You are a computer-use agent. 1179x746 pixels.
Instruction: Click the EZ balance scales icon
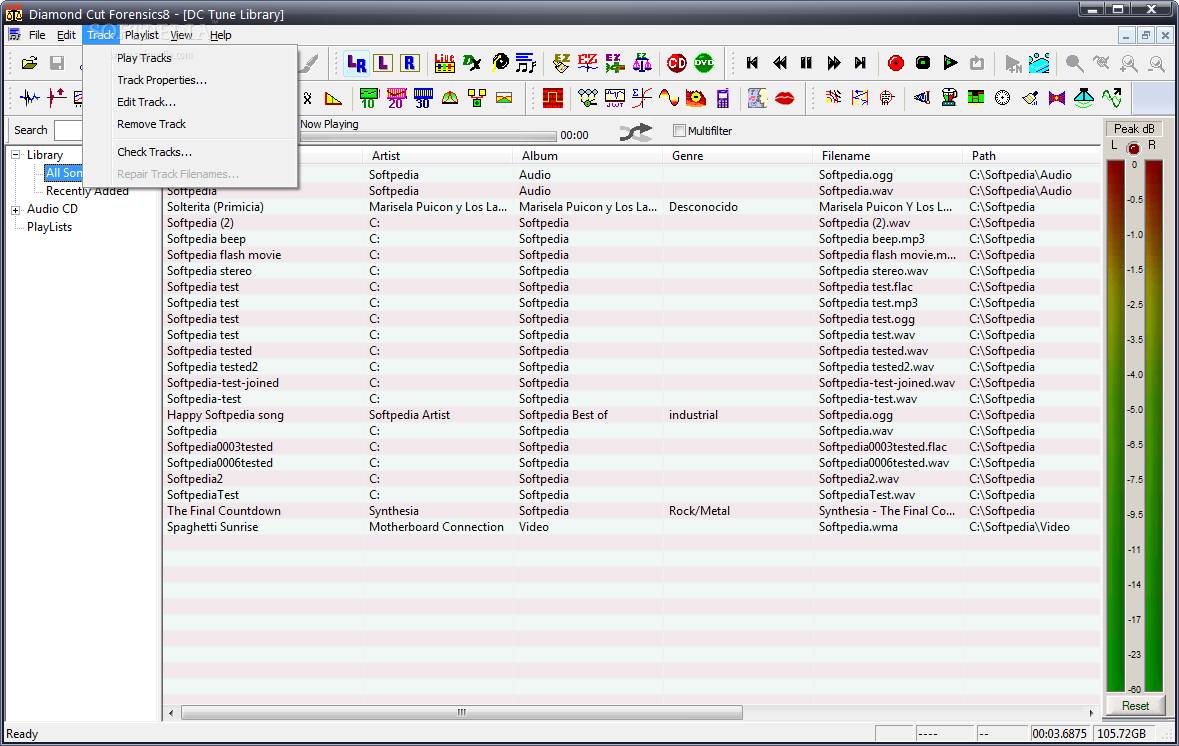point(642,63)
